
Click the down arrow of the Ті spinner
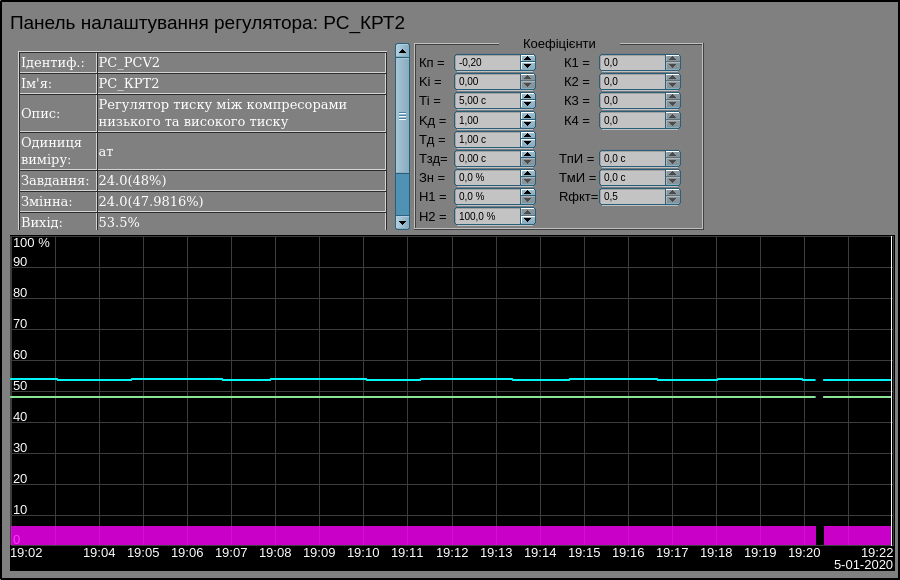click(527, 104)
